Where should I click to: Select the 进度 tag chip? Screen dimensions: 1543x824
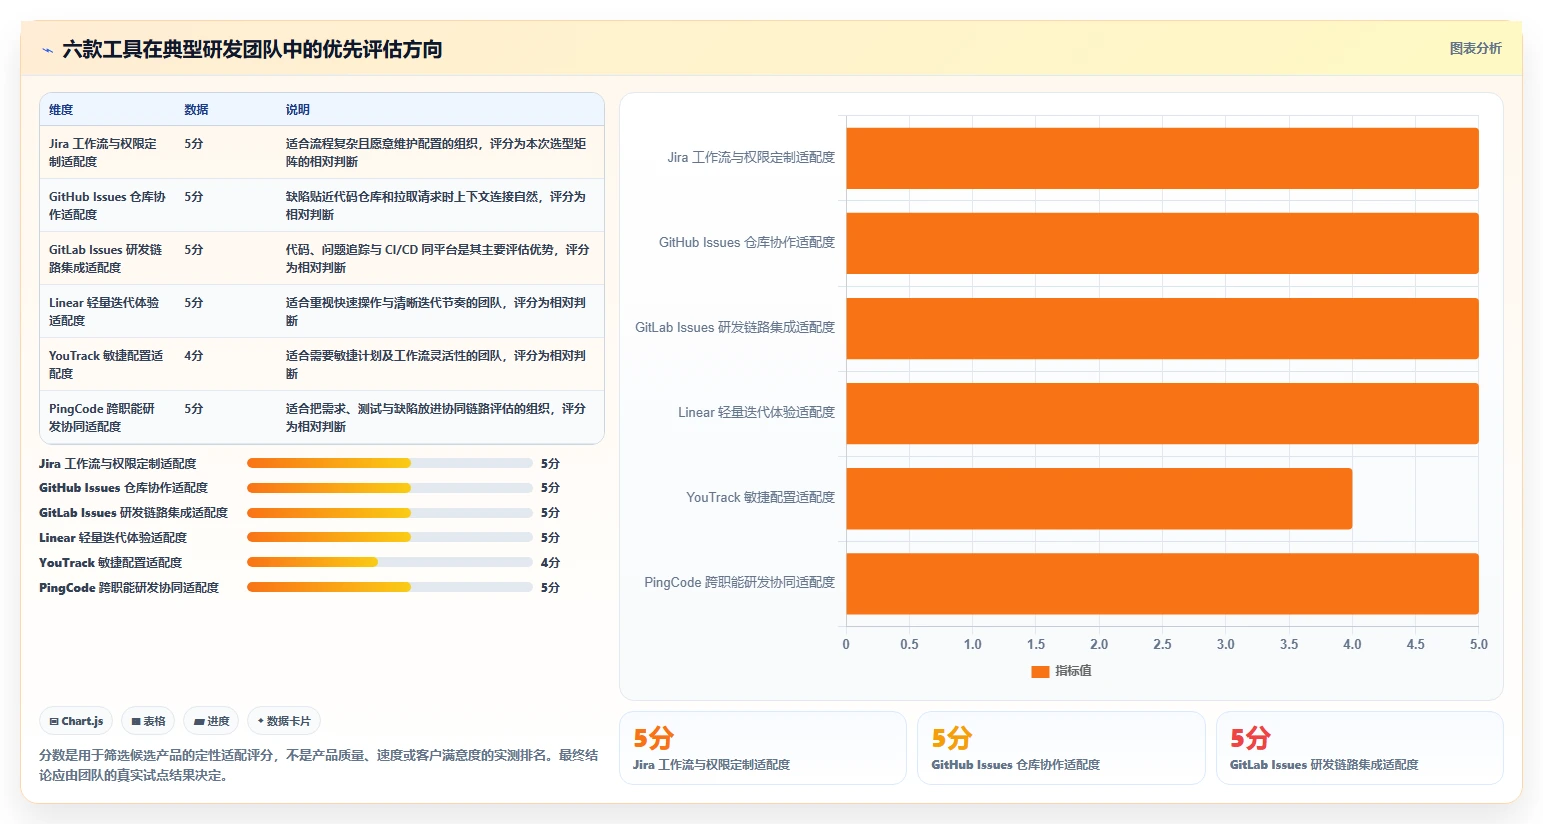pos(211,721)
